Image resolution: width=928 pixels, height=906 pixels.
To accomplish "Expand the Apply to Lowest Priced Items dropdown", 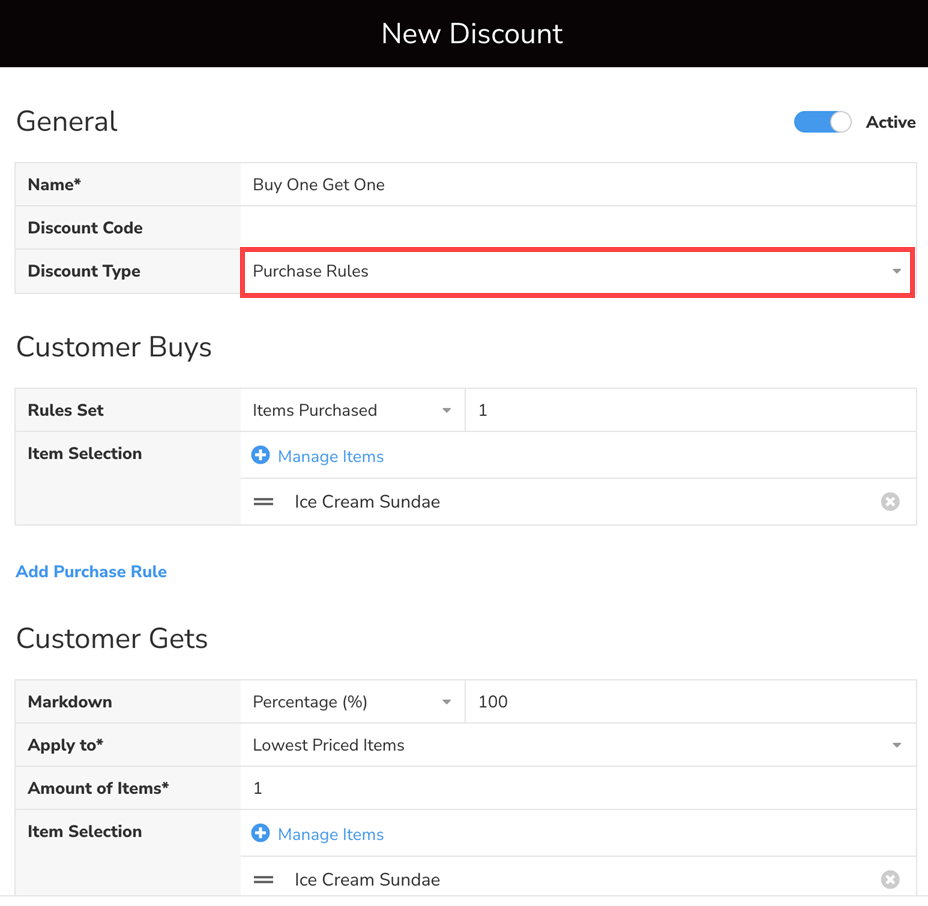I will coord(577,746).
